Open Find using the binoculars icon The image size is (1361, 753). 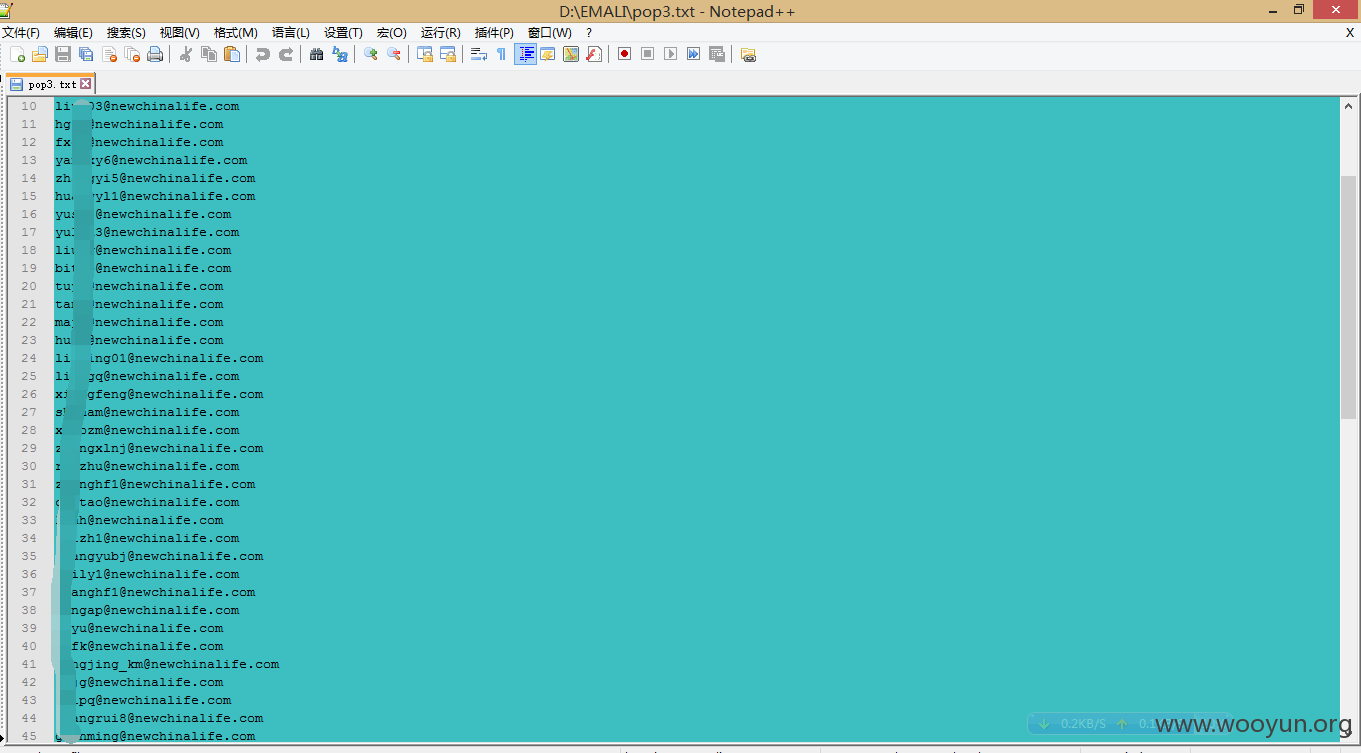tap(316, 54)
